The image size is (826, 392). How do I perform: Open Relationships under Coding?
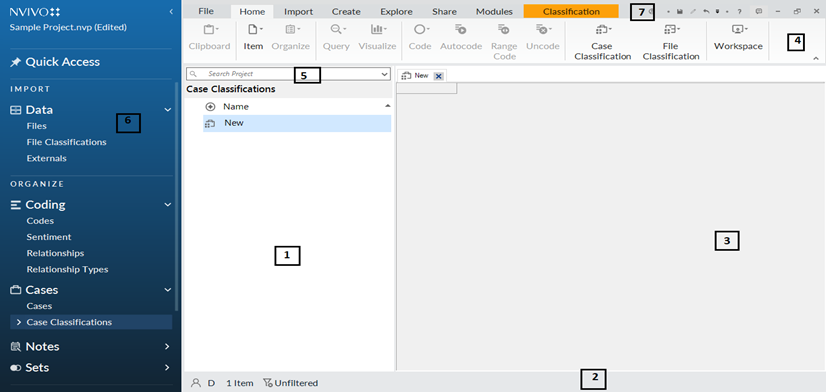click(x=55, y=253)
